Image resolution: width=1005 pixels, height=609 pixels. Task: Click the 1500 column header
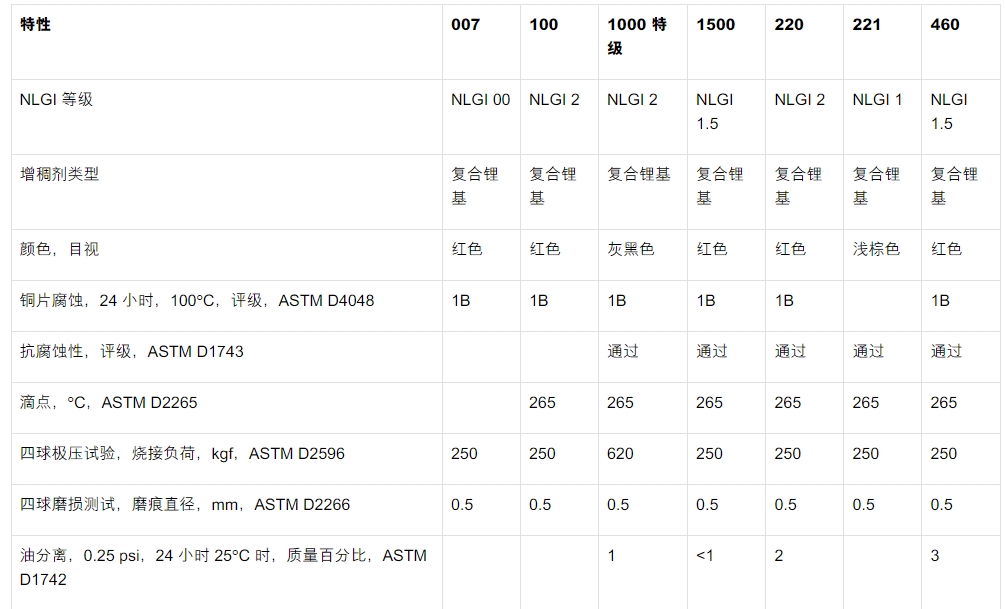[x=715, y=25]
